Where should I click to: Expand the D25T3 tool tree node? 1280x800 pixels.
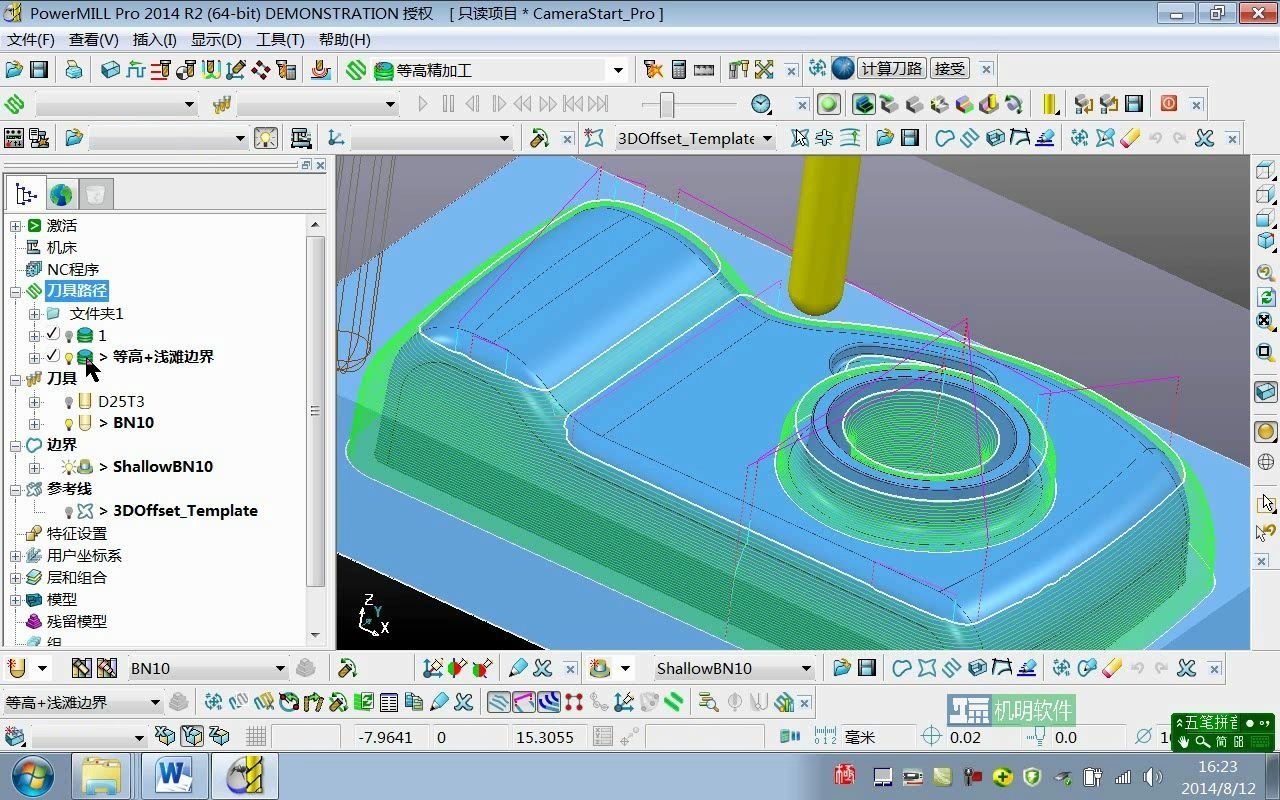pos(33,400)
